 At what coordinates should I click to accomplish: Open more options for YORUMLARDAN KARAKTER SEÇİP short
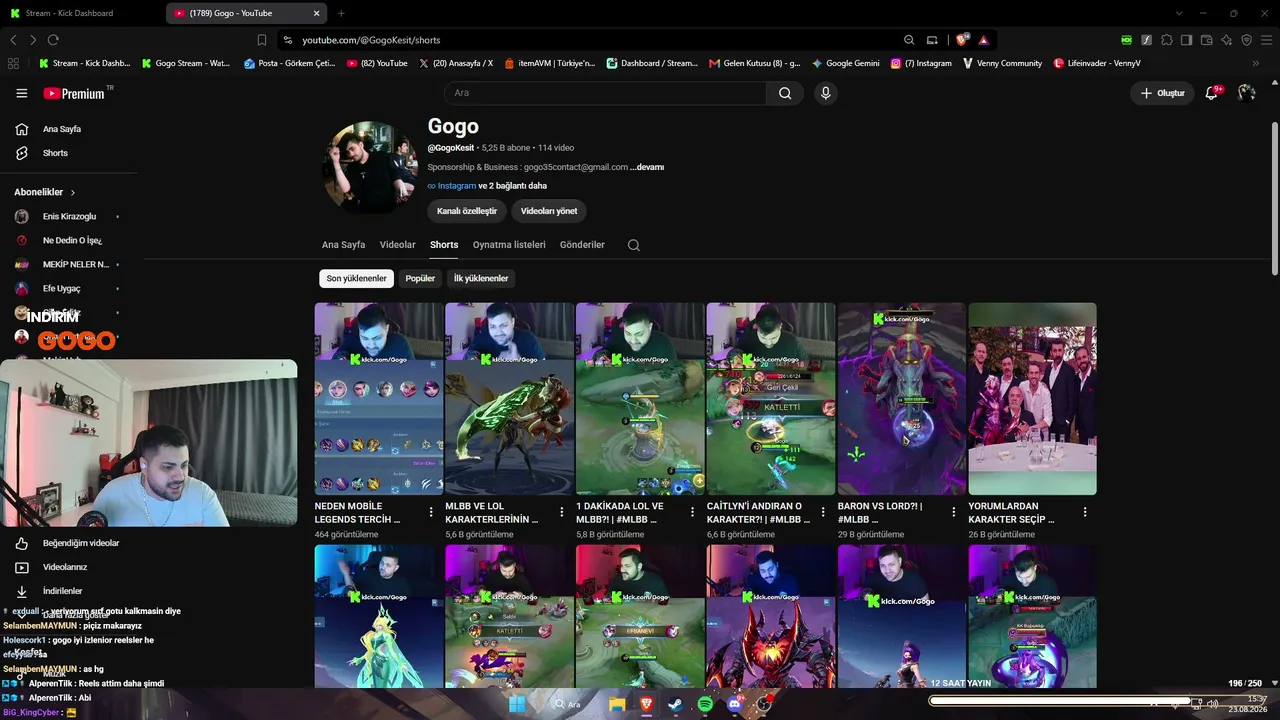click(1085, 512)
